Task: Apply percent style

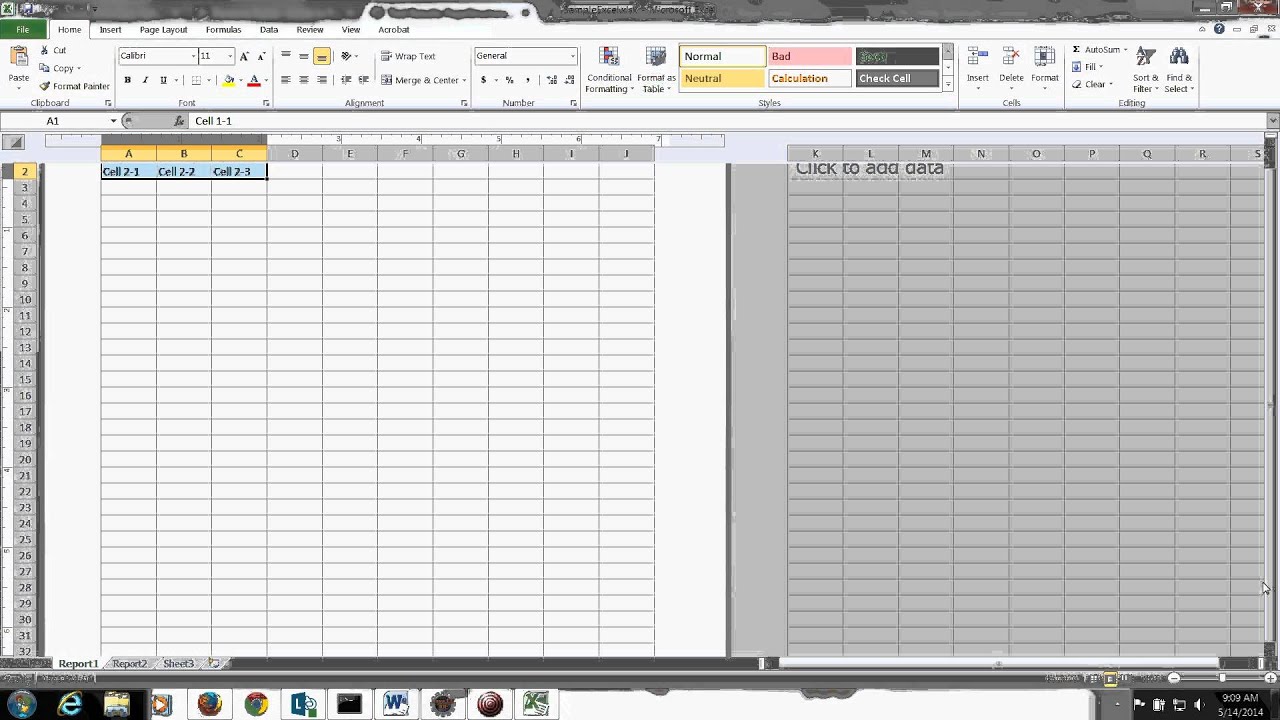Action: click(x=510, y=80)
